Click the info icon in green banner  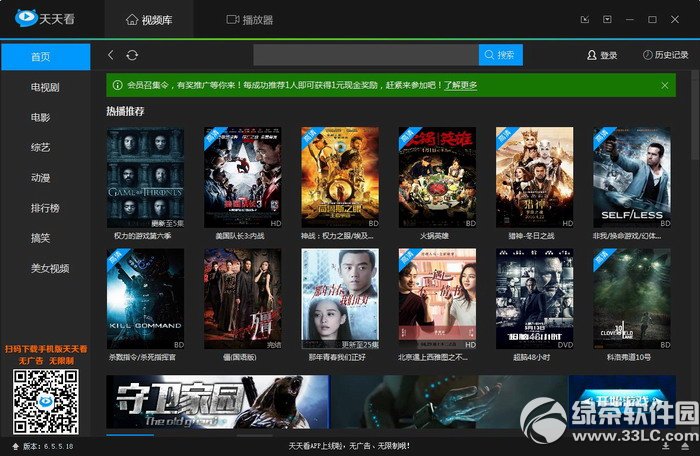pos(117,85)
